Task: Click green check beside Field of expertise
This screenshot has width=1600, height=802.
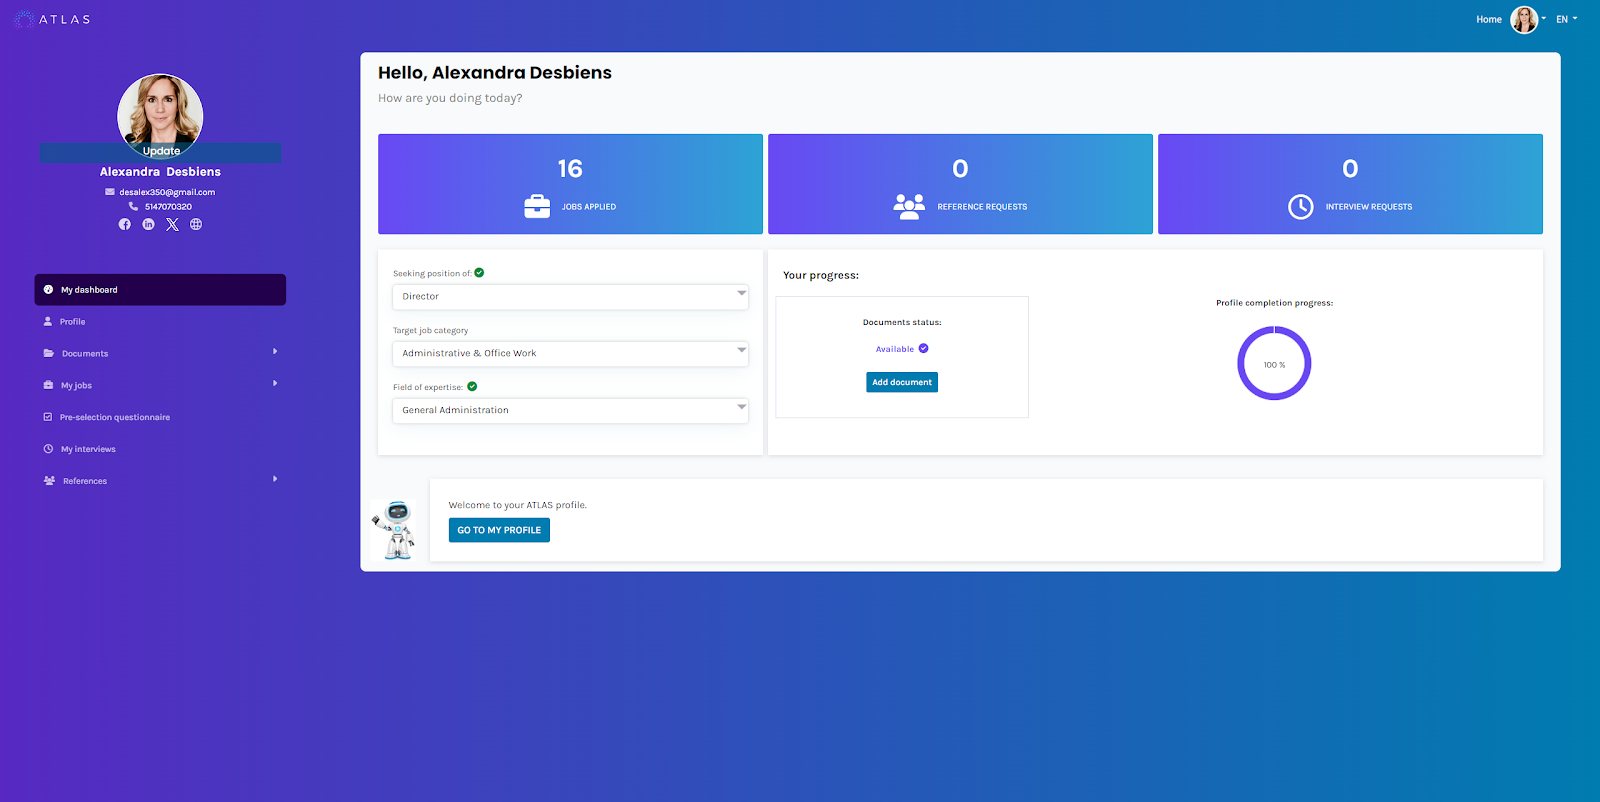Action: coord(472,386)
